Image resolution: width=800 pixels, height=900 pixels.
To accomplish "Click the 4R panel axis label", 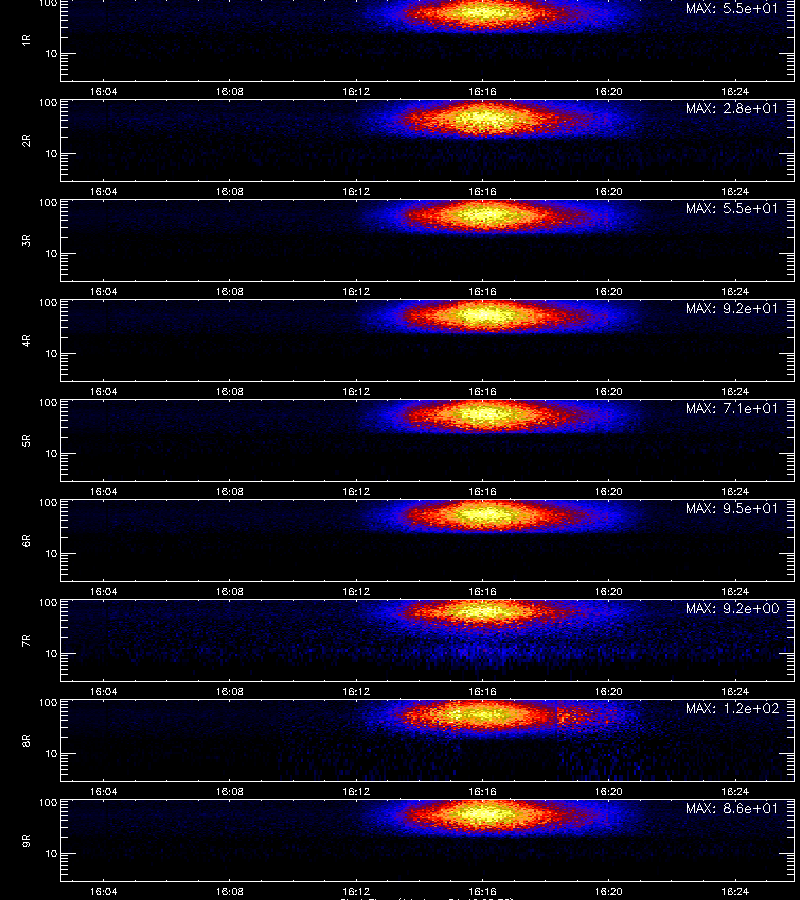I will (x=26, y=340).
